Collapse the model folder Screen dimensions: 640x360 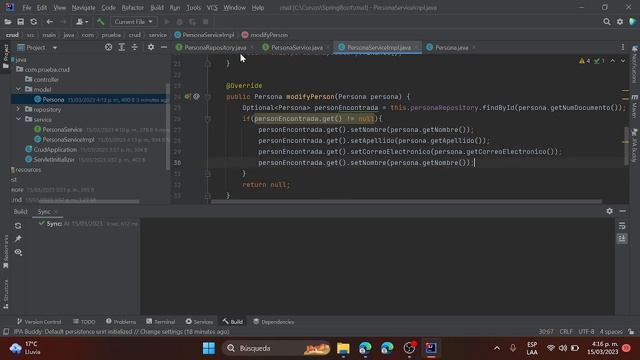coord(18,89)
